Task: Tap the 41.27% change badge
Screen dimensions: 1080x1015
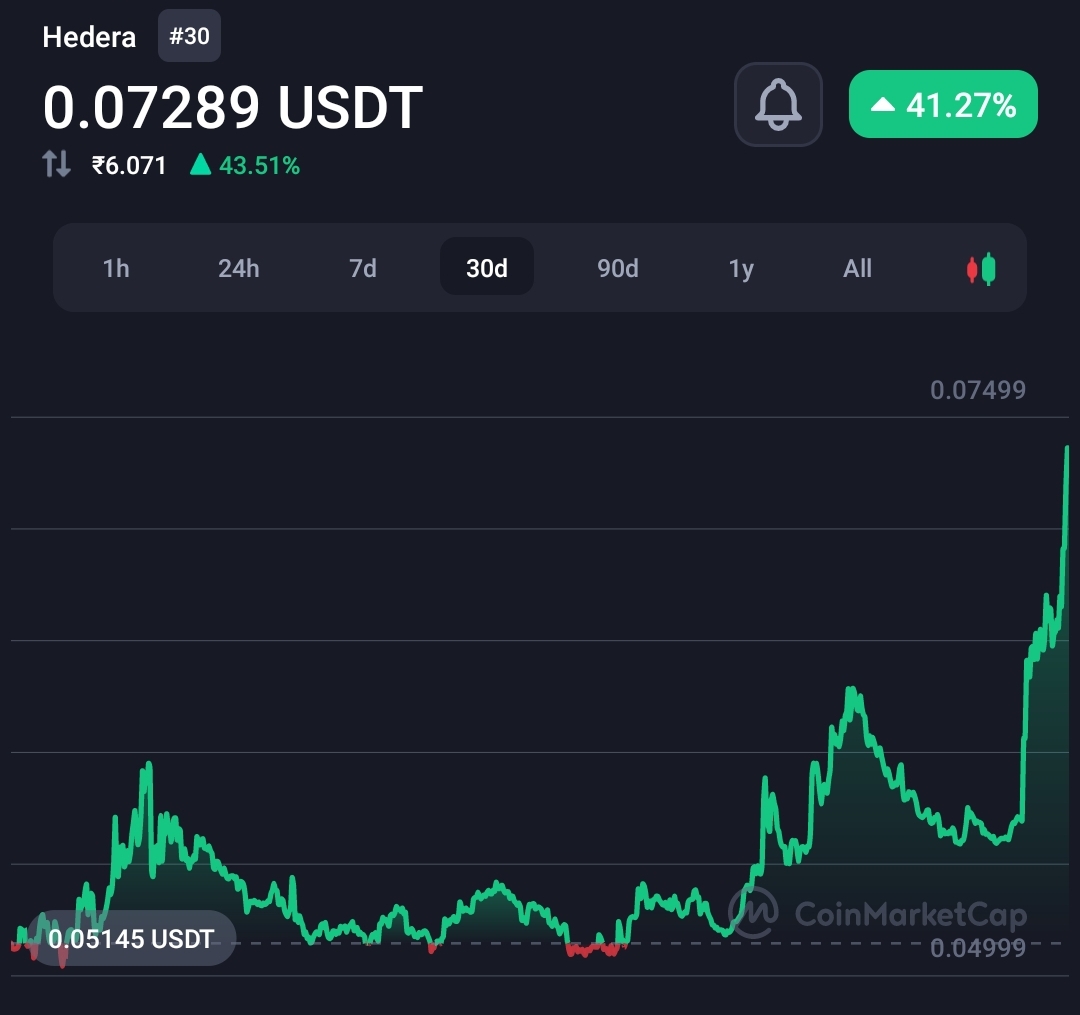Action: pos(943,104)
